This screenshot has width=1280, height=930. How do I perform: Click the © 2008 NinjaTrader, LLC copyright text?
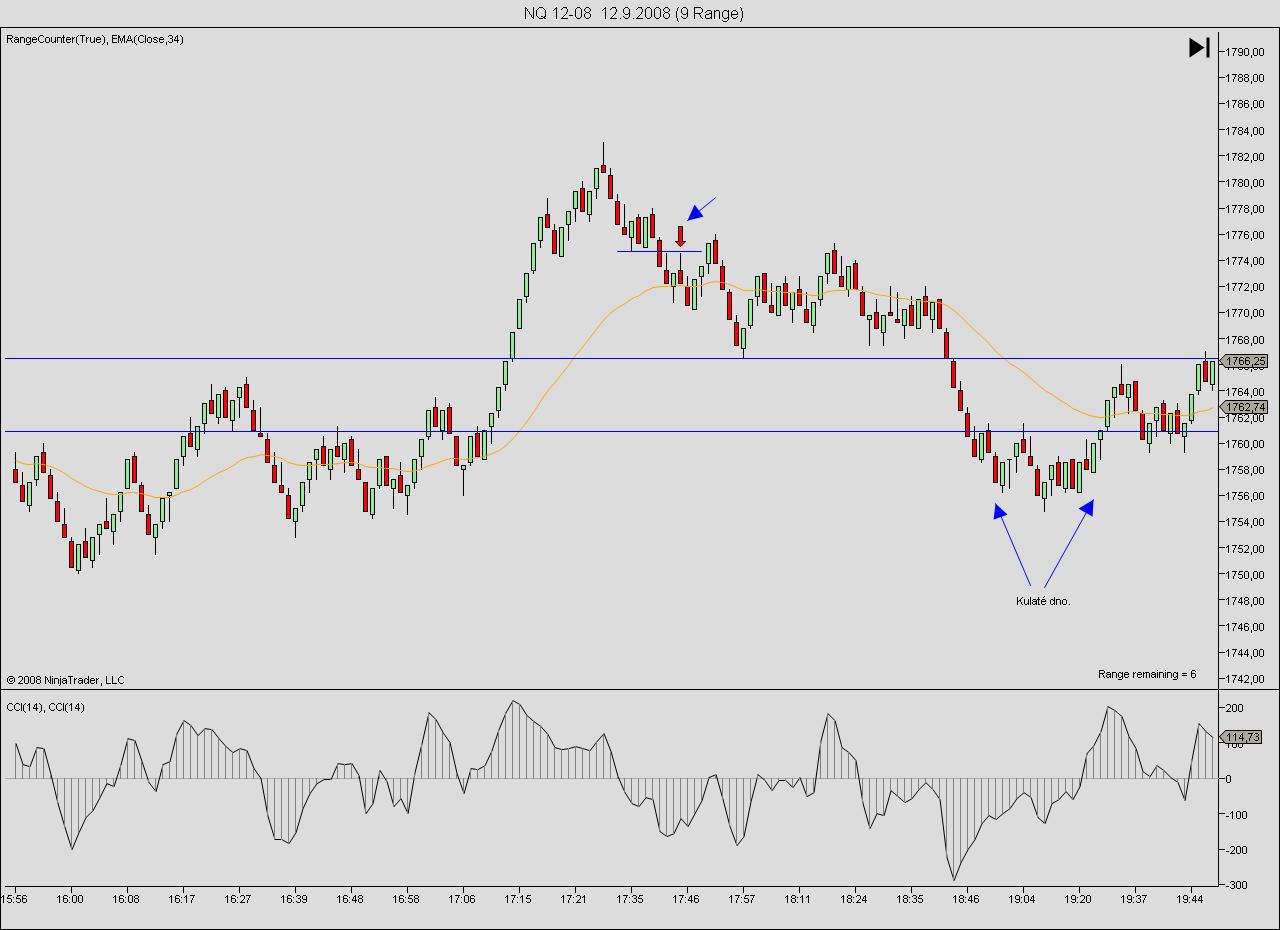click(65, 680)
